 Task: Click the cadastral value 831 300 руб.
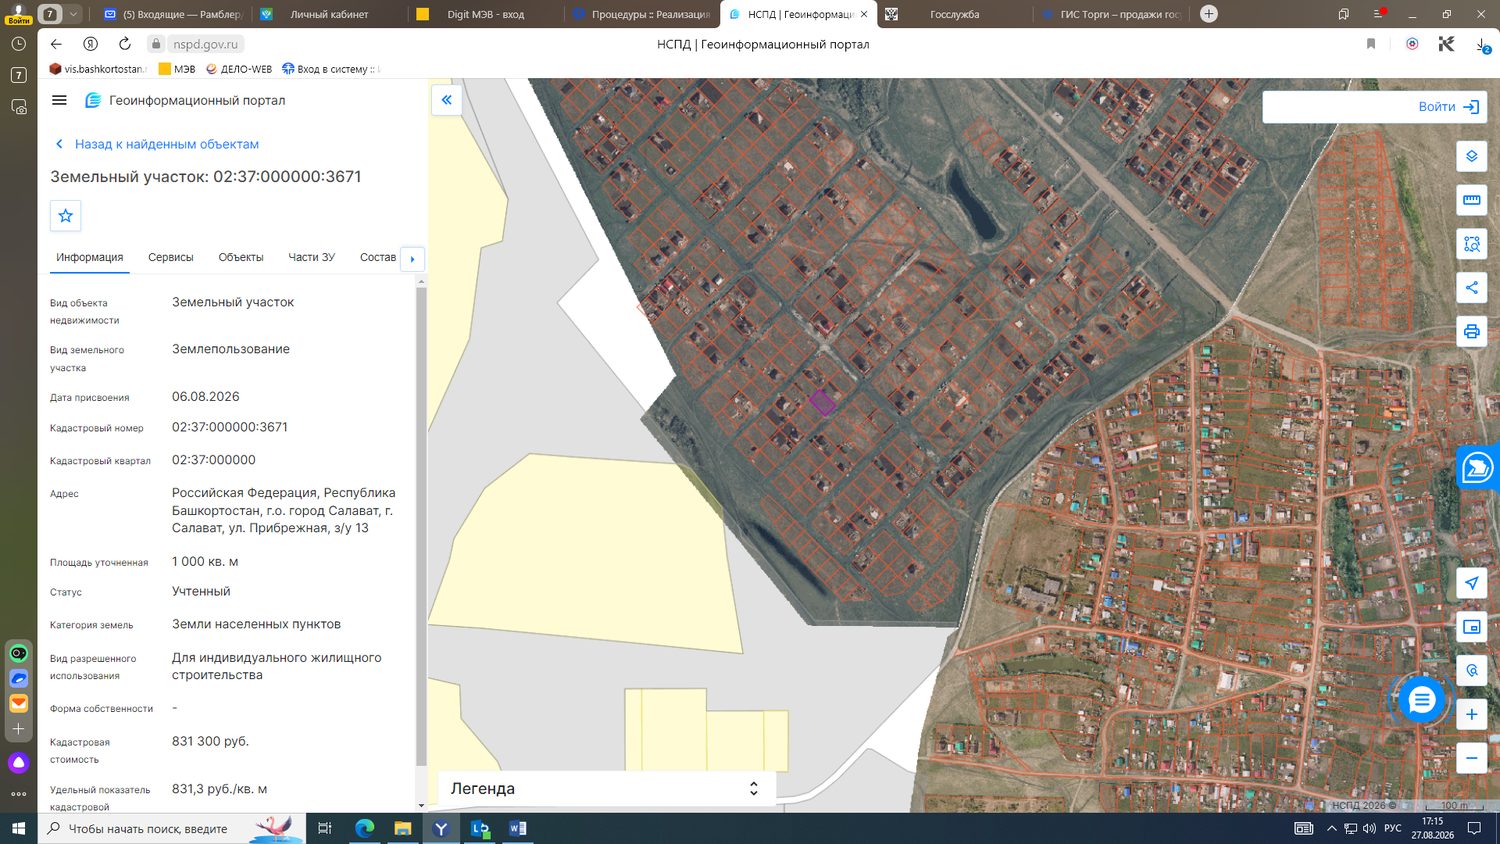pos(211,741)
